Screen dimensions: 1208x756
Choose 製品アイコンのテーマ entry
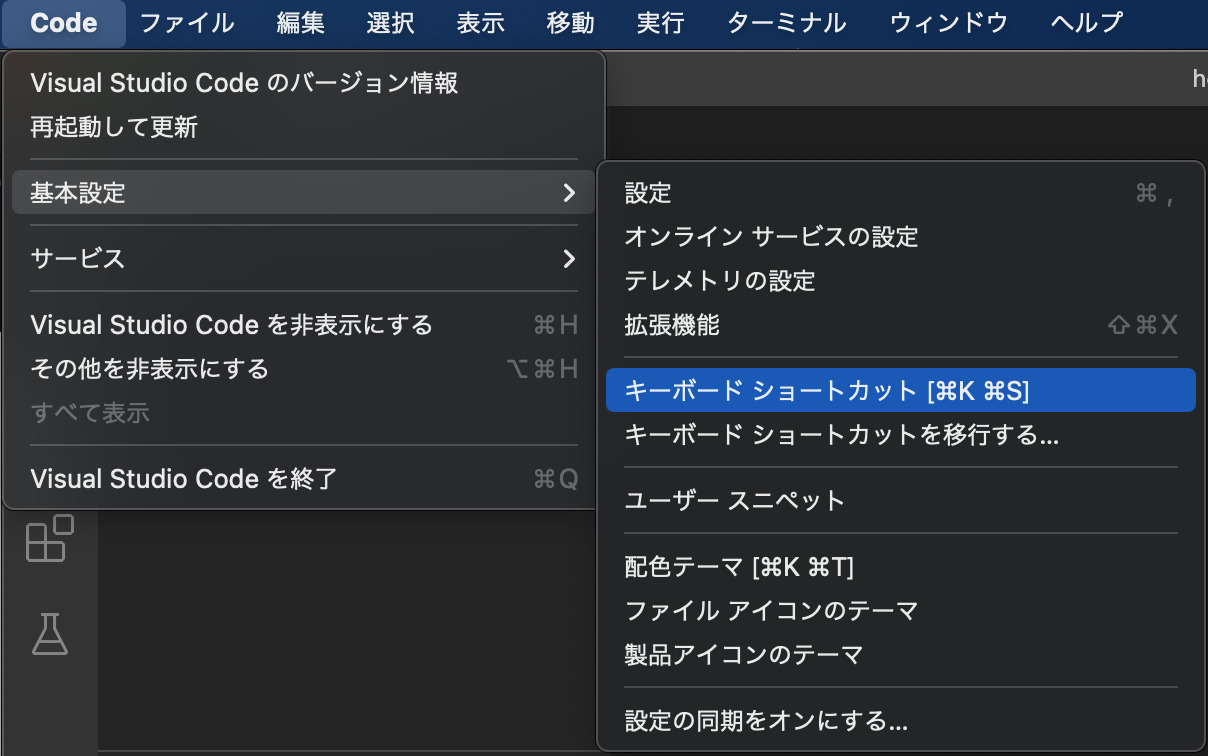743,655
